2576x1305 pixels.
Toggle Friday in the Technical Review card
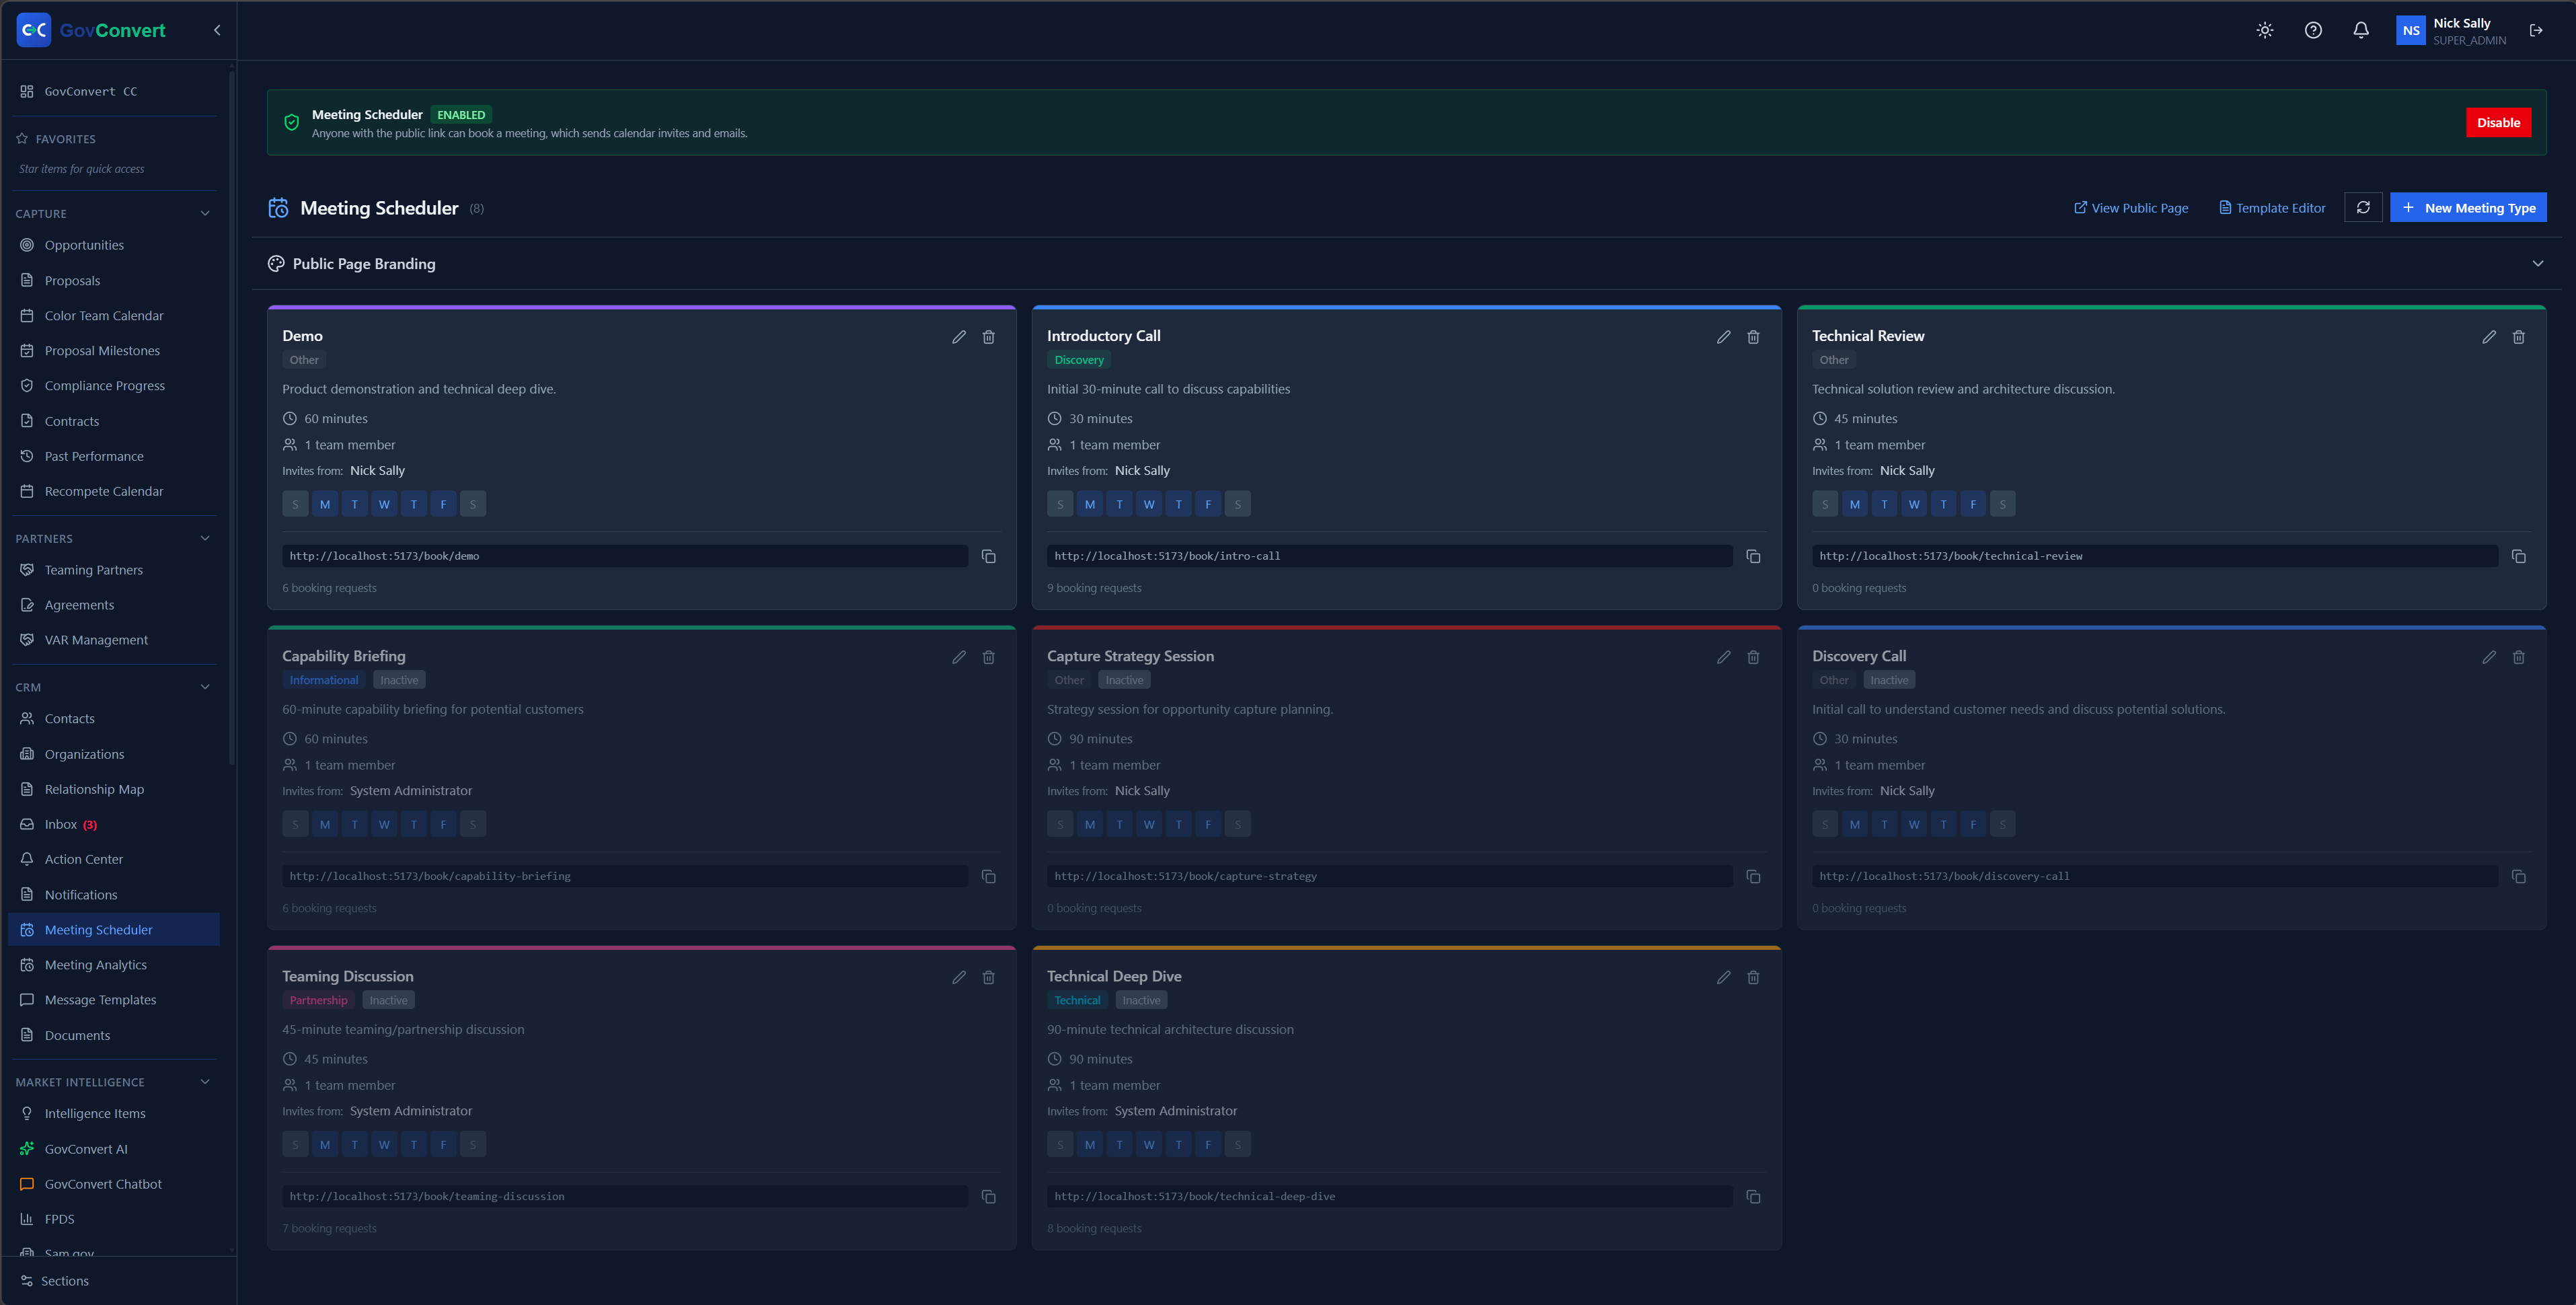[x=1972, y=504]
